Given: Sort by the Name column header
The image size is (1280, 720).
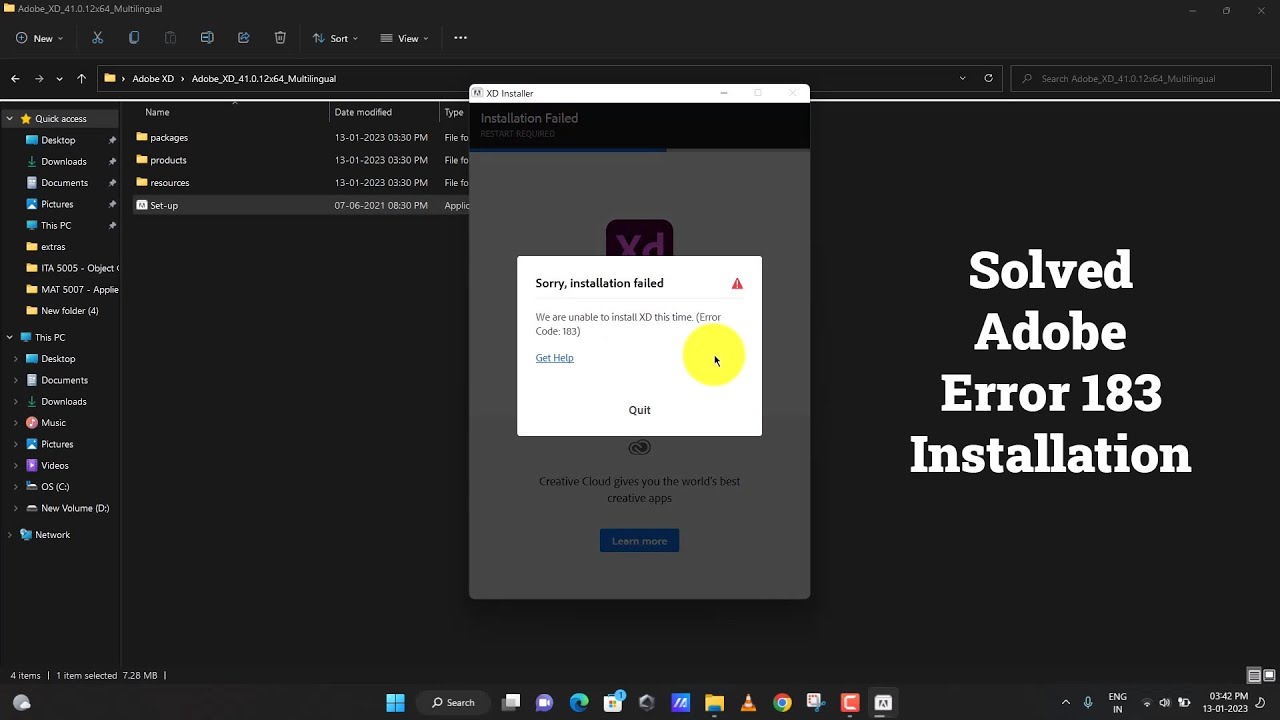Looking at the screenshot, I should coord(157,112).
